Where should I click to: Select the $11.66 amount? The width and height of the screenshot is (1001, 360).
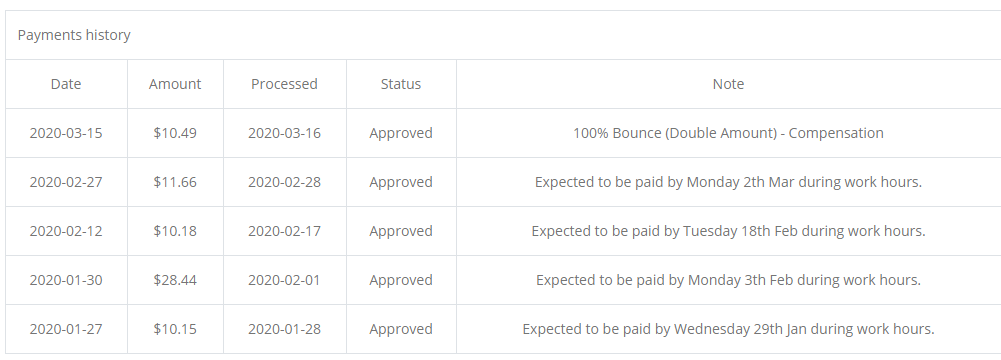(175, 183)
